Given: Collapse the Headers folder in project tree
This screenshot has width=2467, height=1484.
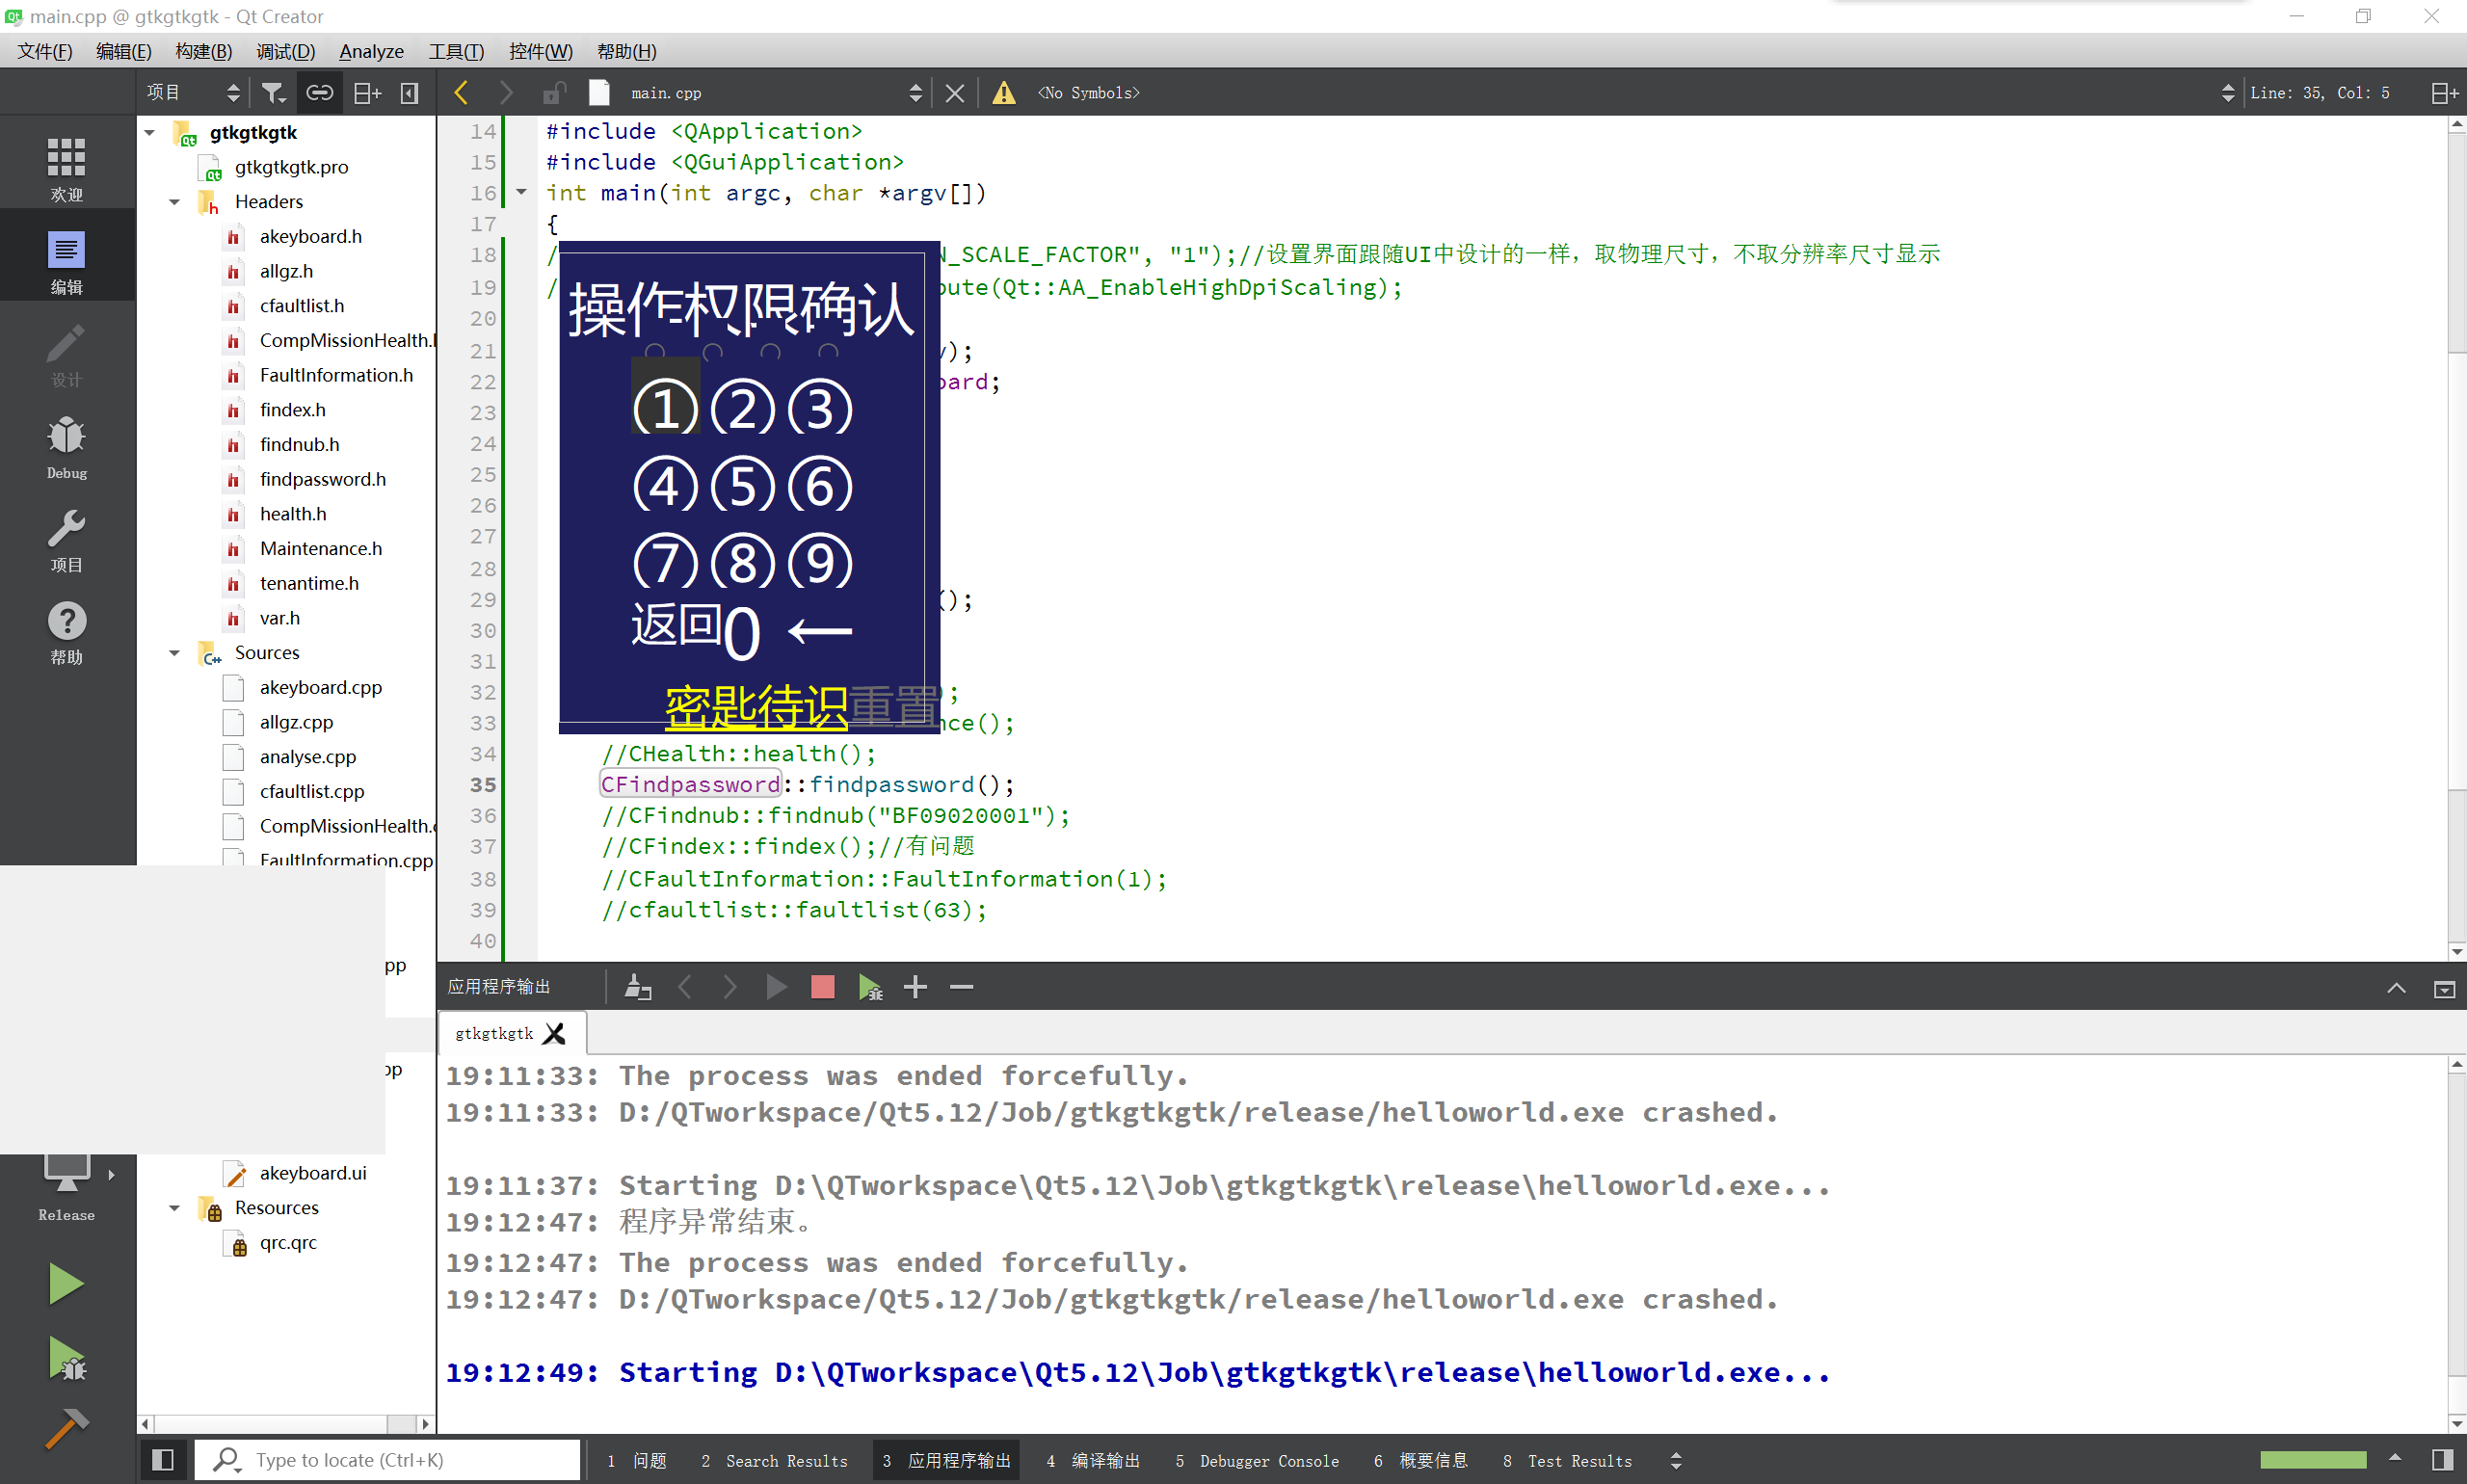Looking at the screenshot, I should 174,202.
